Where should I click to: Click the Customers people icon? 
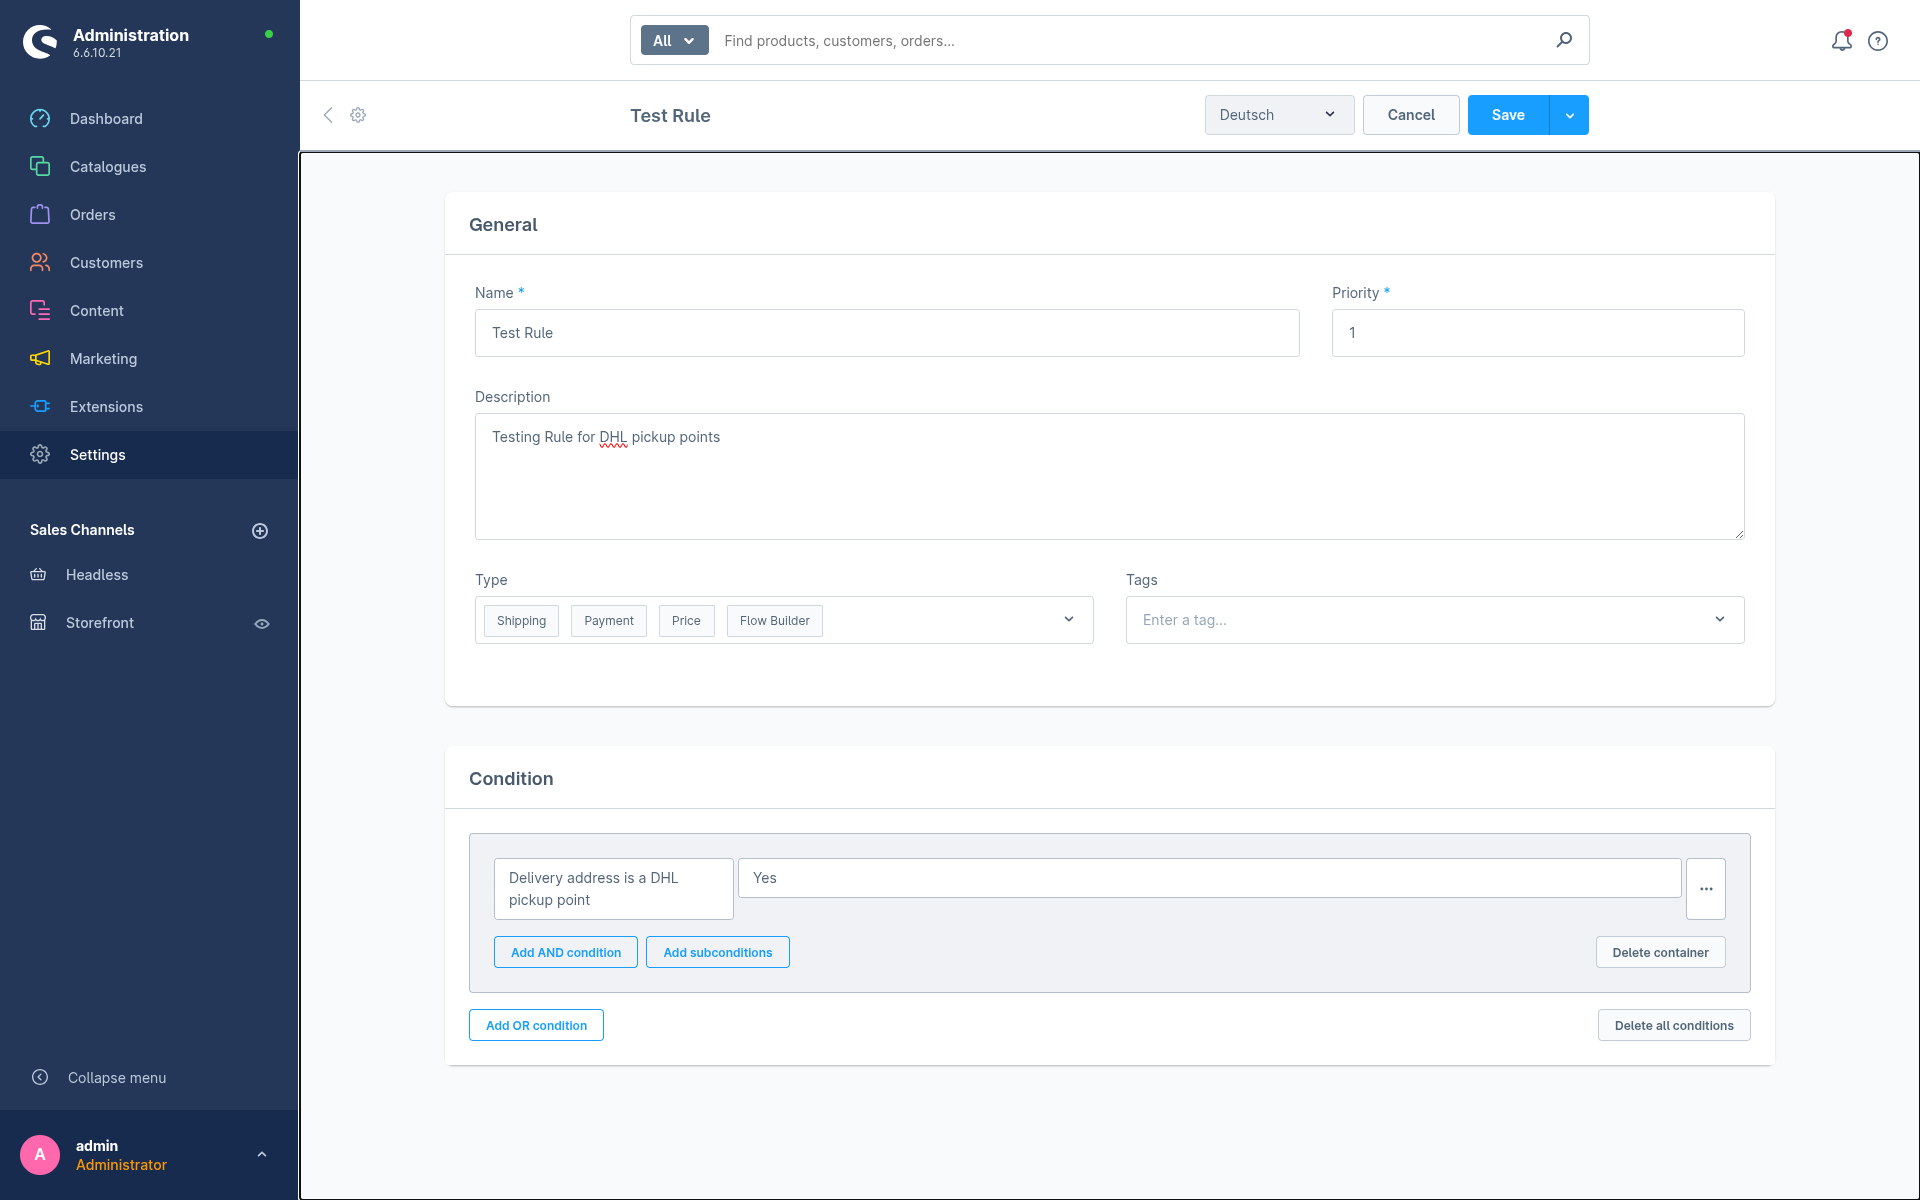coord(40,263)
